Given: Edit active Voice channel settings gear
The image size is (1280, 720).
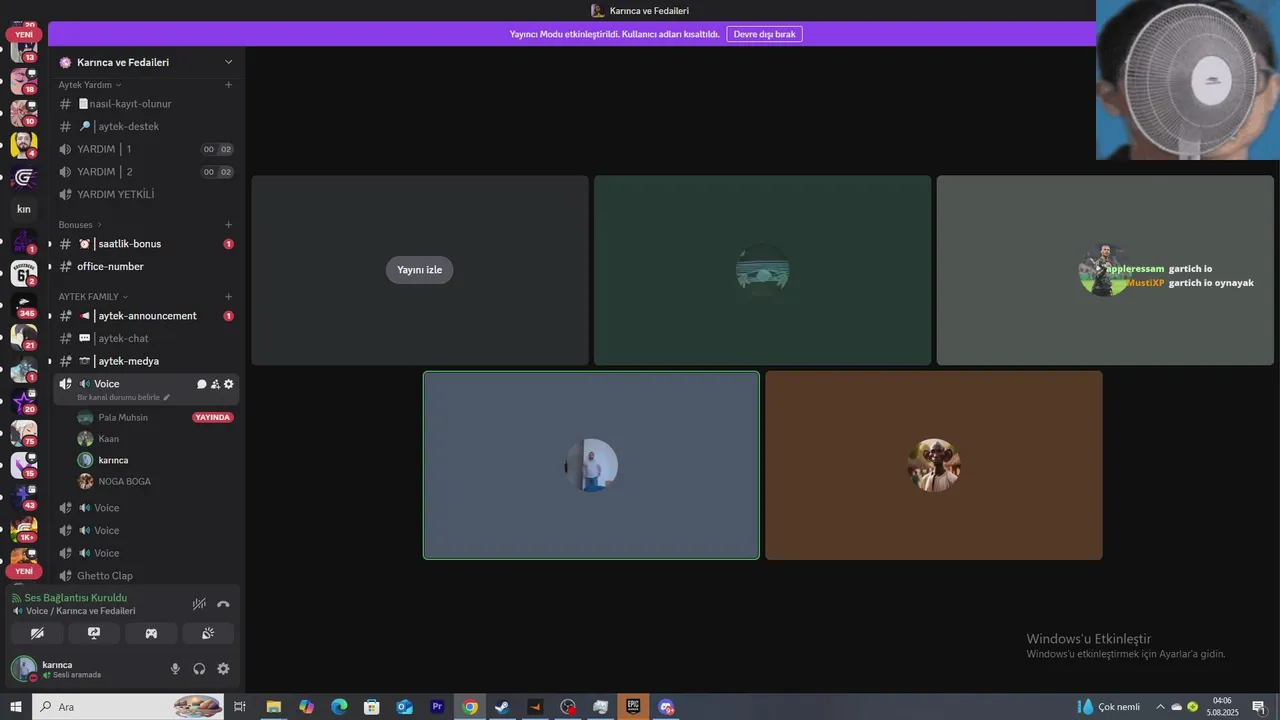Looking at the screenshot, I should point(228,384).
